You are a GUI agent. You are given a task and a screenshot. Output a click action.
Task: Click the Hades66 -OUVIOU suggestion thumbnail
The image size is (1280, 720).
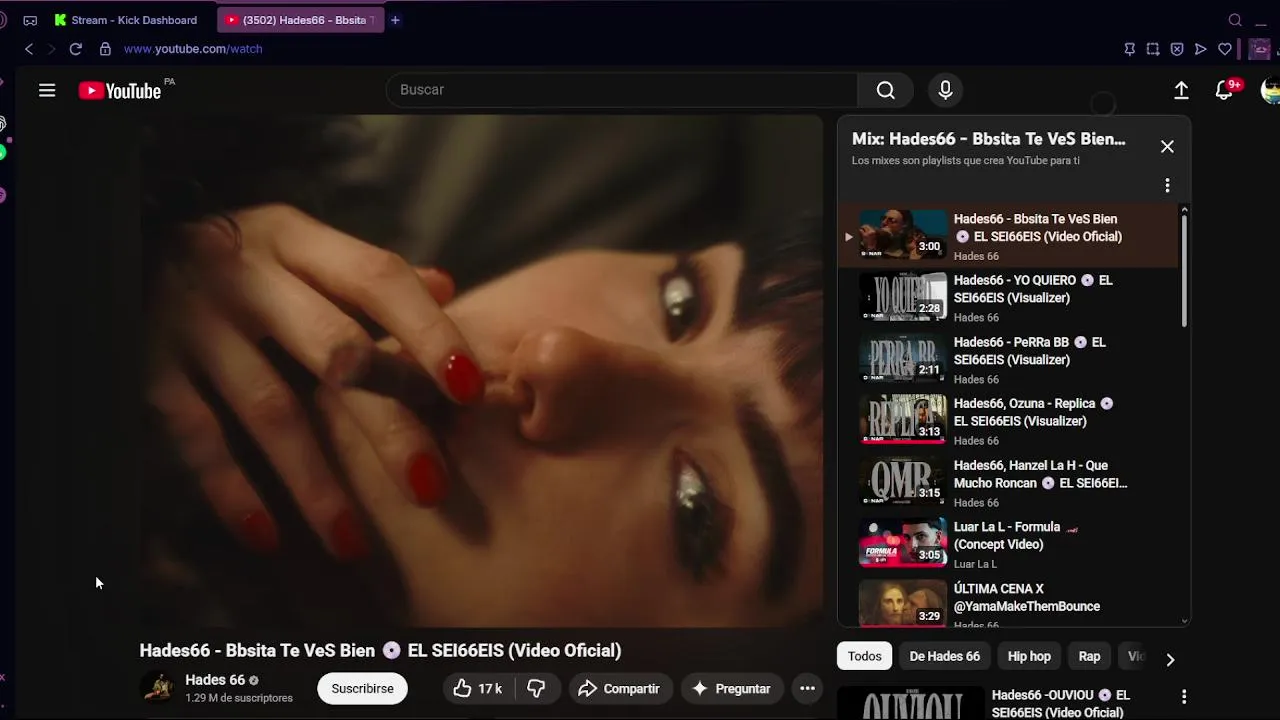point(911,703)
